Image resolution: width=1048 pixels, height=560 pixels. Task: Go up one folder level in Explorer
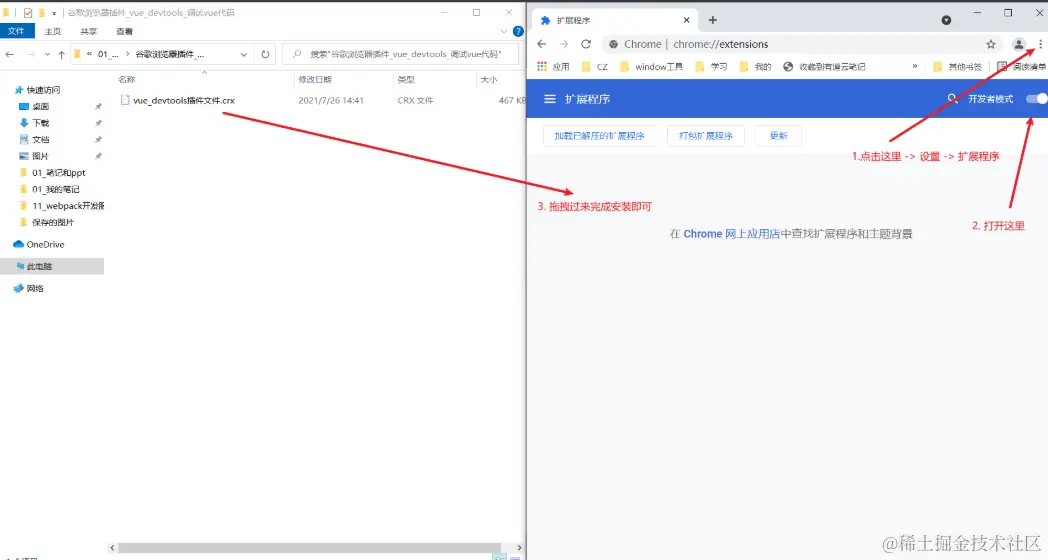61,54
